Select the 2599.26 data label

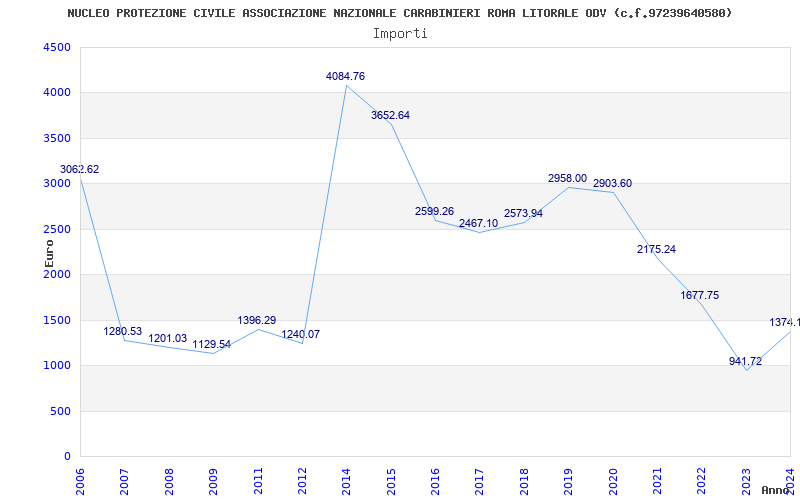434,211
